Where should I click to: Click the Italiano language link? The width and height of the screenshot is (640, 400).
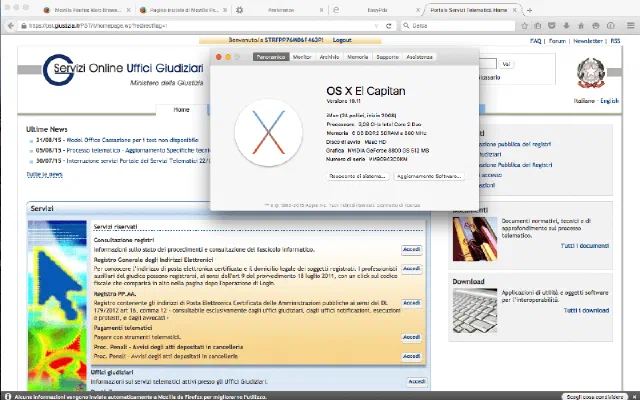point(584,101)
